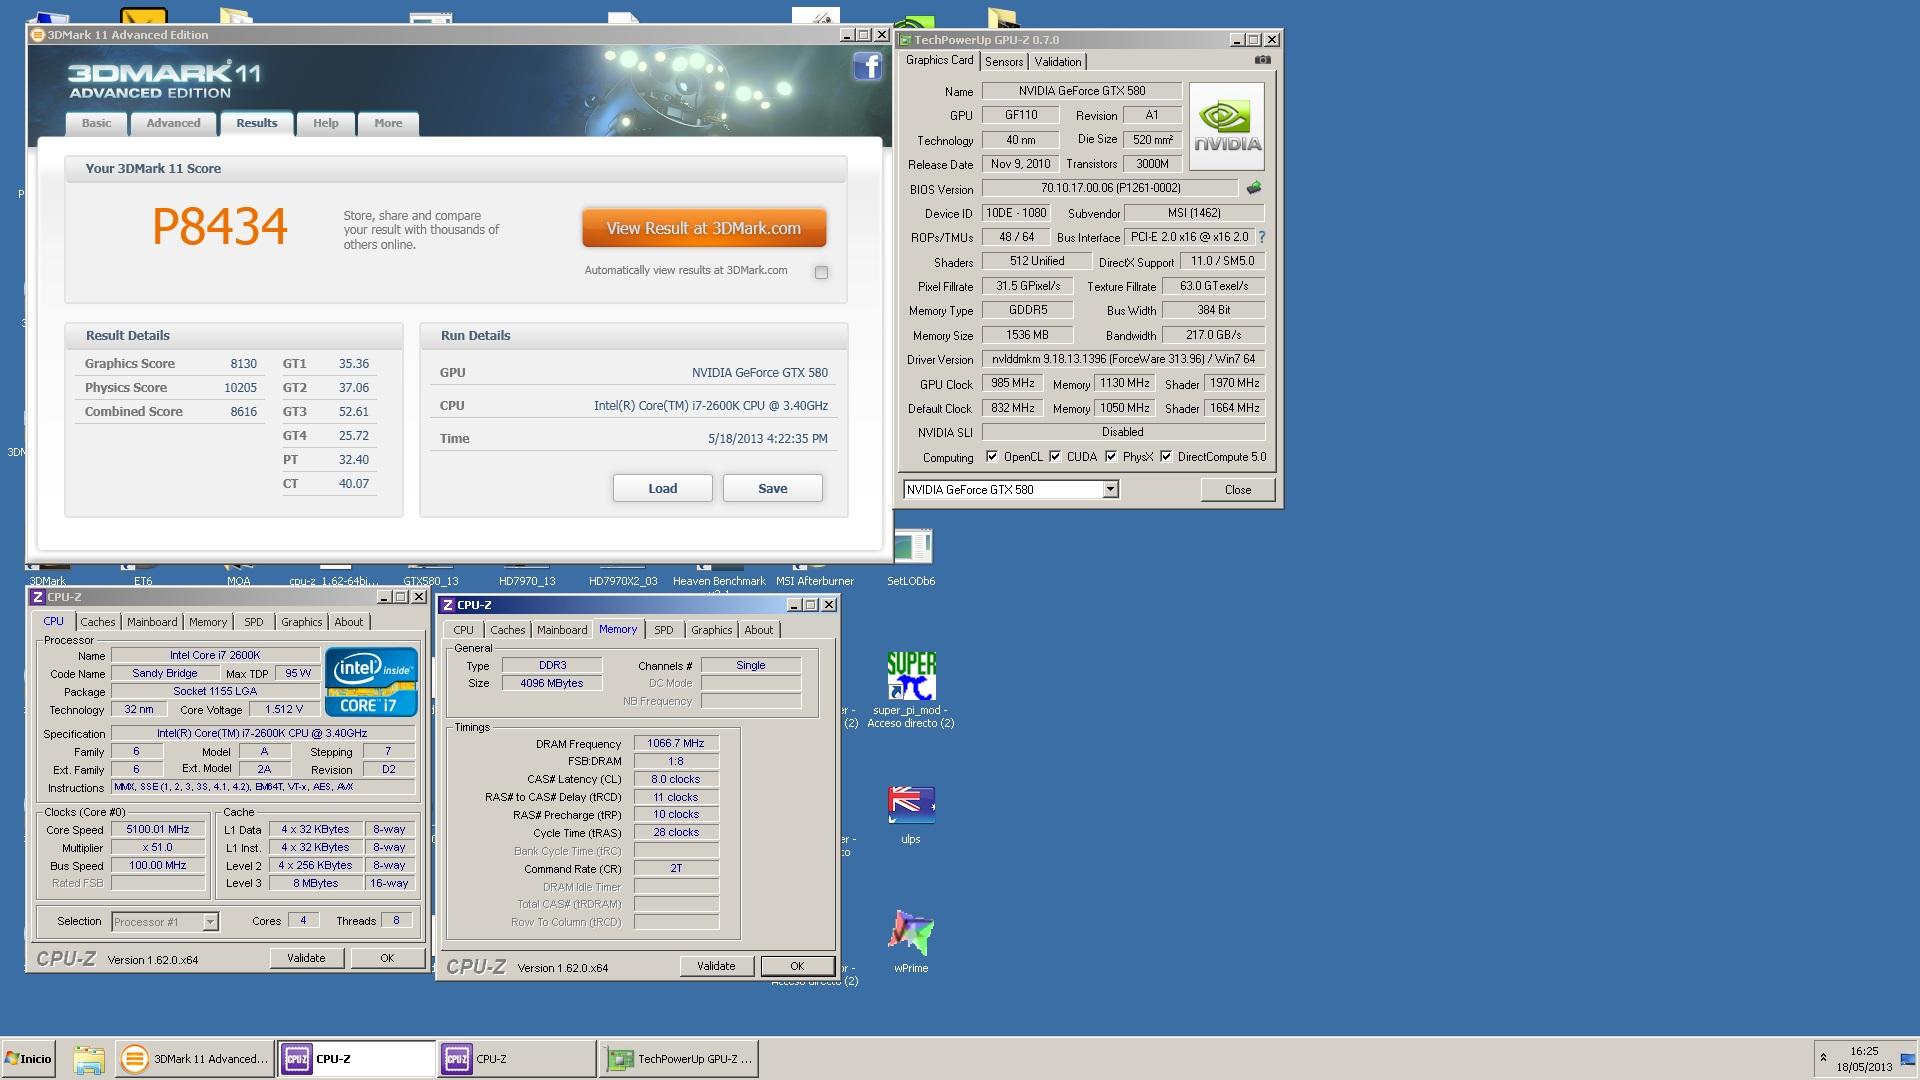Click the BIOS save chip icon in GPU-Z
The image size is (1920, 1080).
click(1254, 188)
